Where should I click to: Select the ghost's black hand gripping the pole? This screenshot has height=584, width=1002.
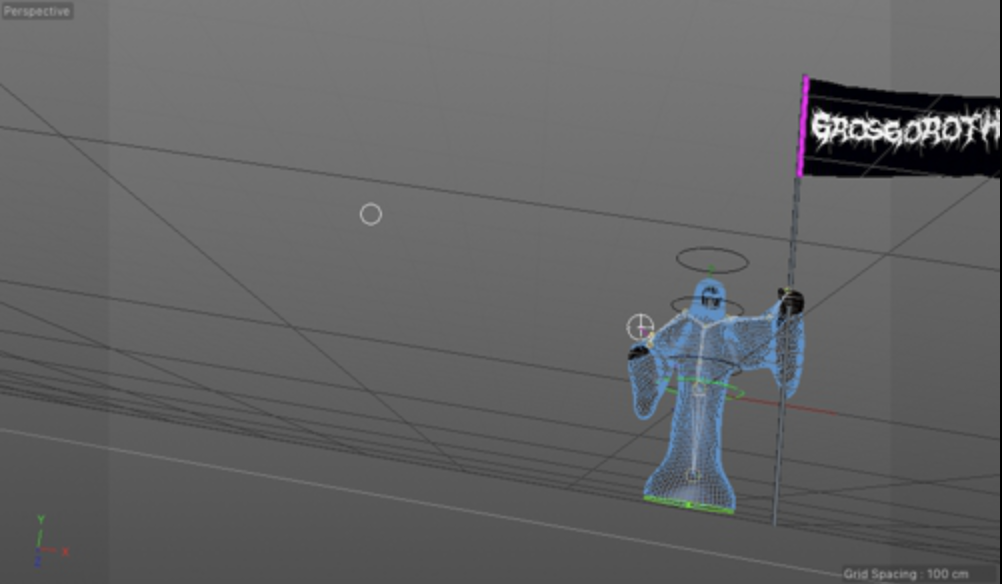tap(792, 300)
